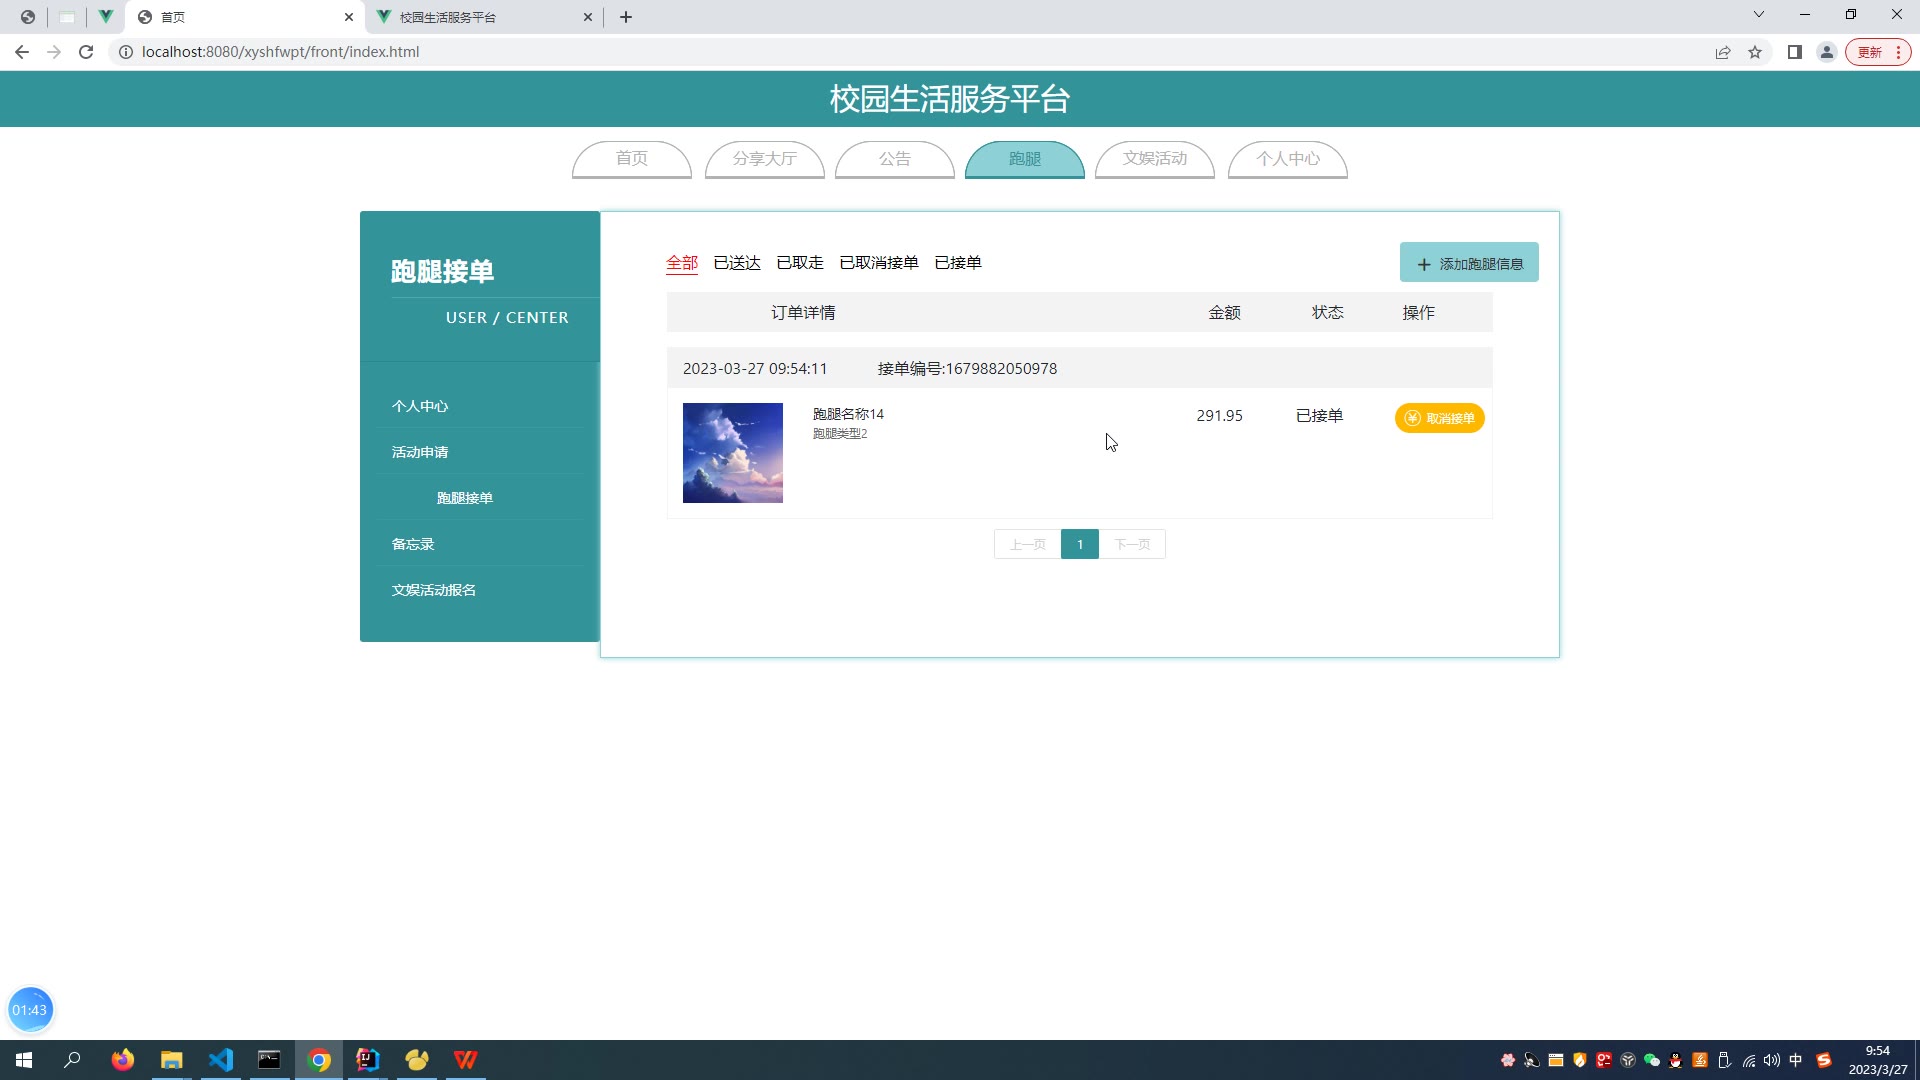Open 备忘录 in the sidebar

(413, 544)
